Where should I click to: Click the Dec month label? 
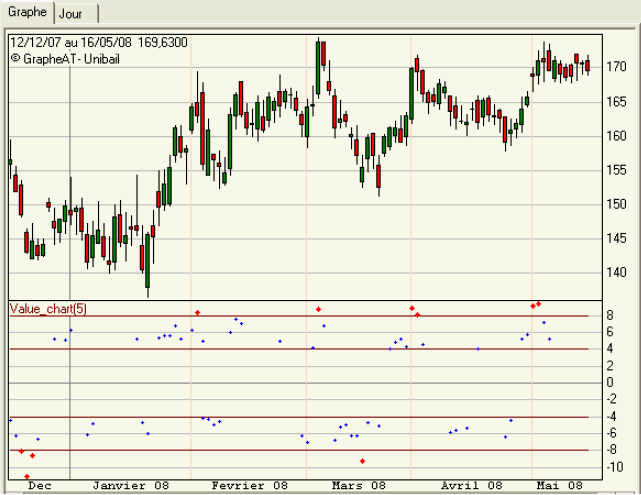(40, 486)
